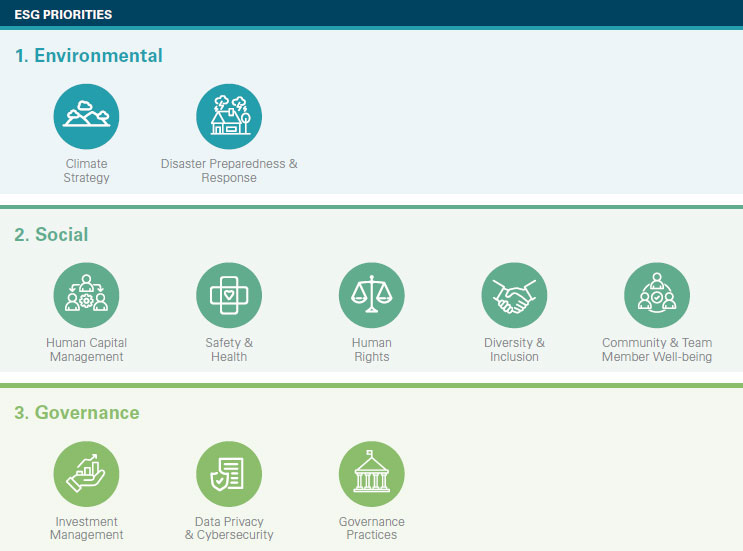Click the Safety & Health bandage icon
The width and height of the screenshot is (743, 551).
tap(229, 295)
